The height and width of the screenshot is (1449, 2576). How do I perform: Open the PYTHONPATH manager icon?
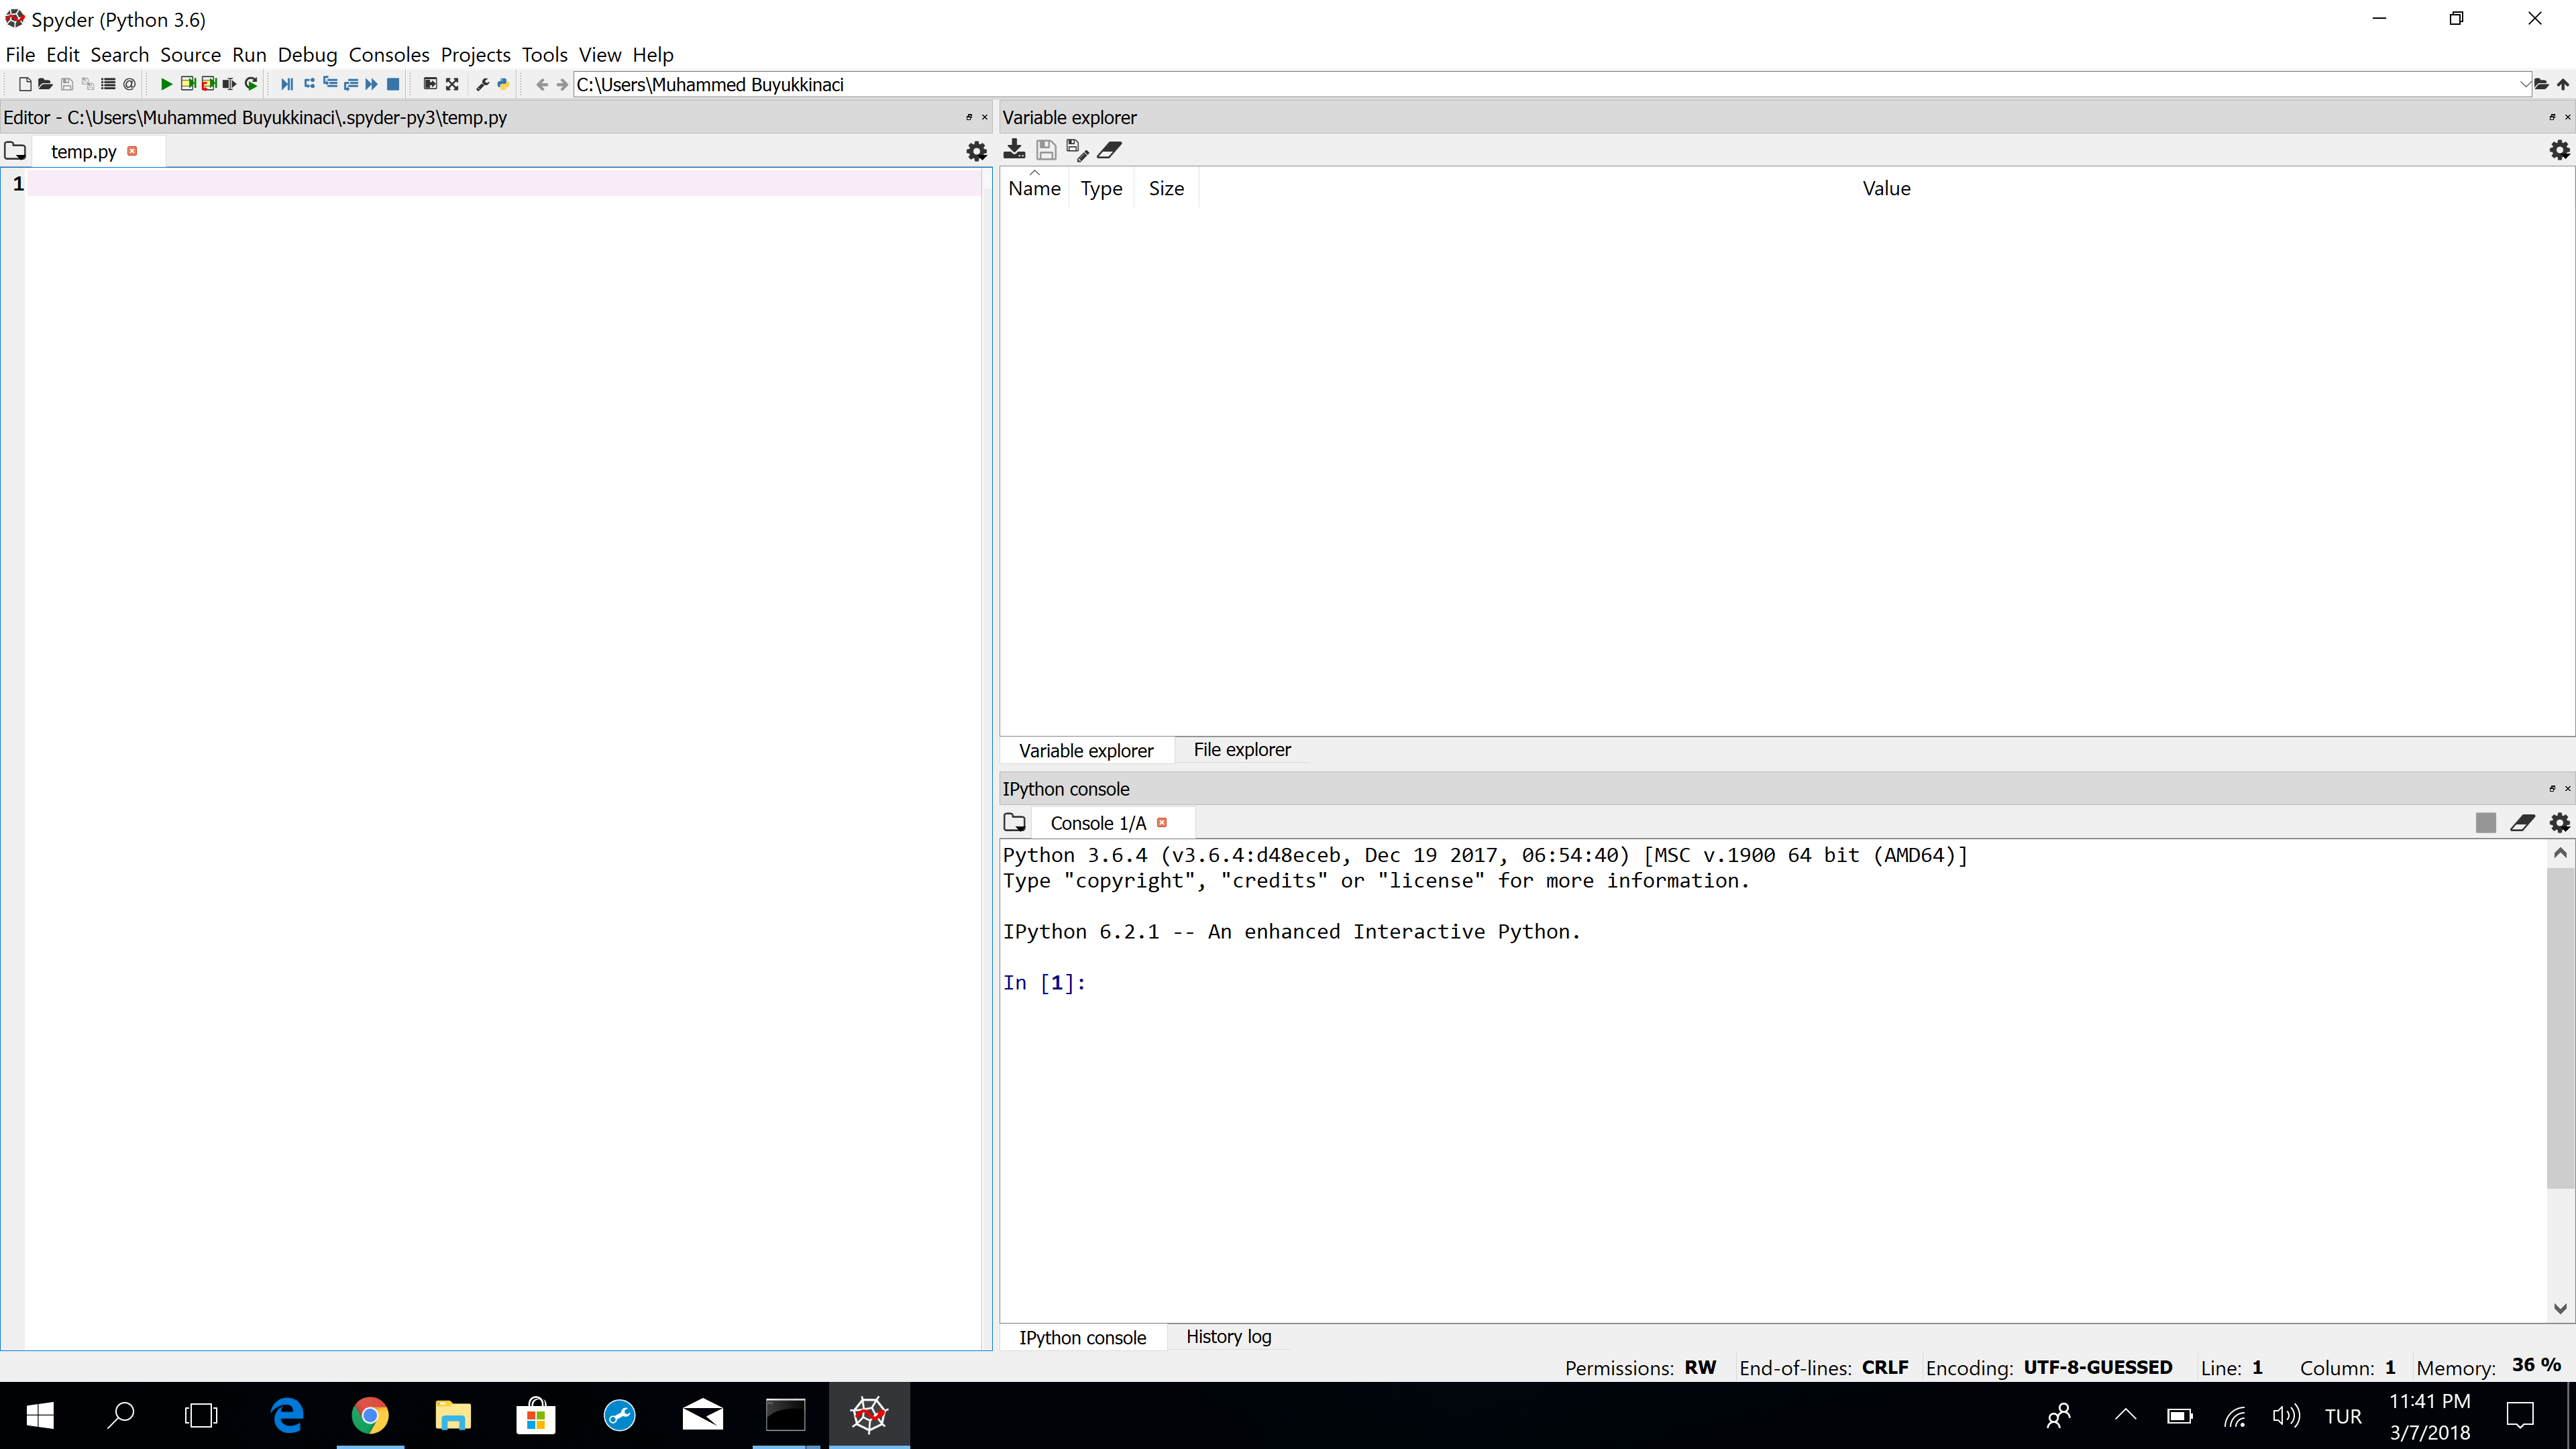pos(503,85)
